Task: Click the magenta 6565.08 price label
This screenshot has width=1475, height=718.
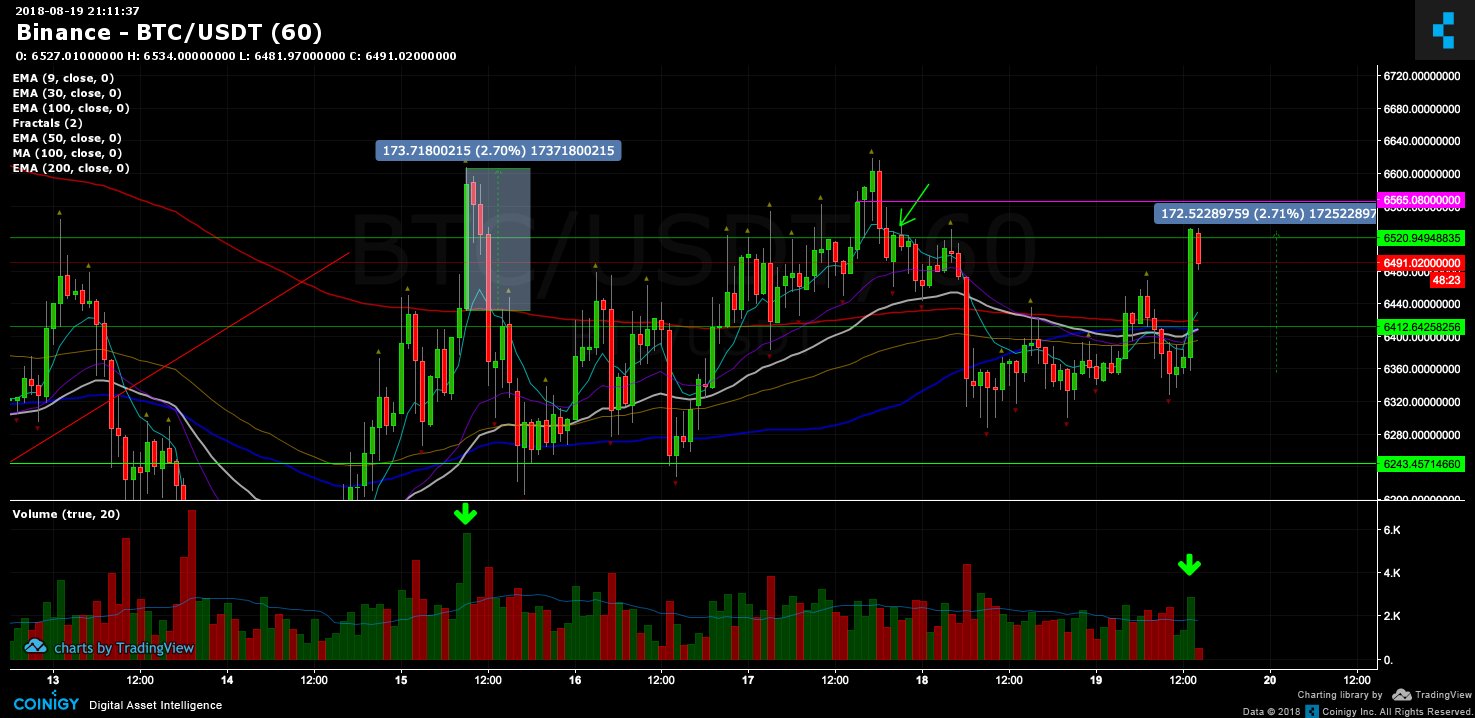Action: pyautogui.click(x=1421, y=201)
